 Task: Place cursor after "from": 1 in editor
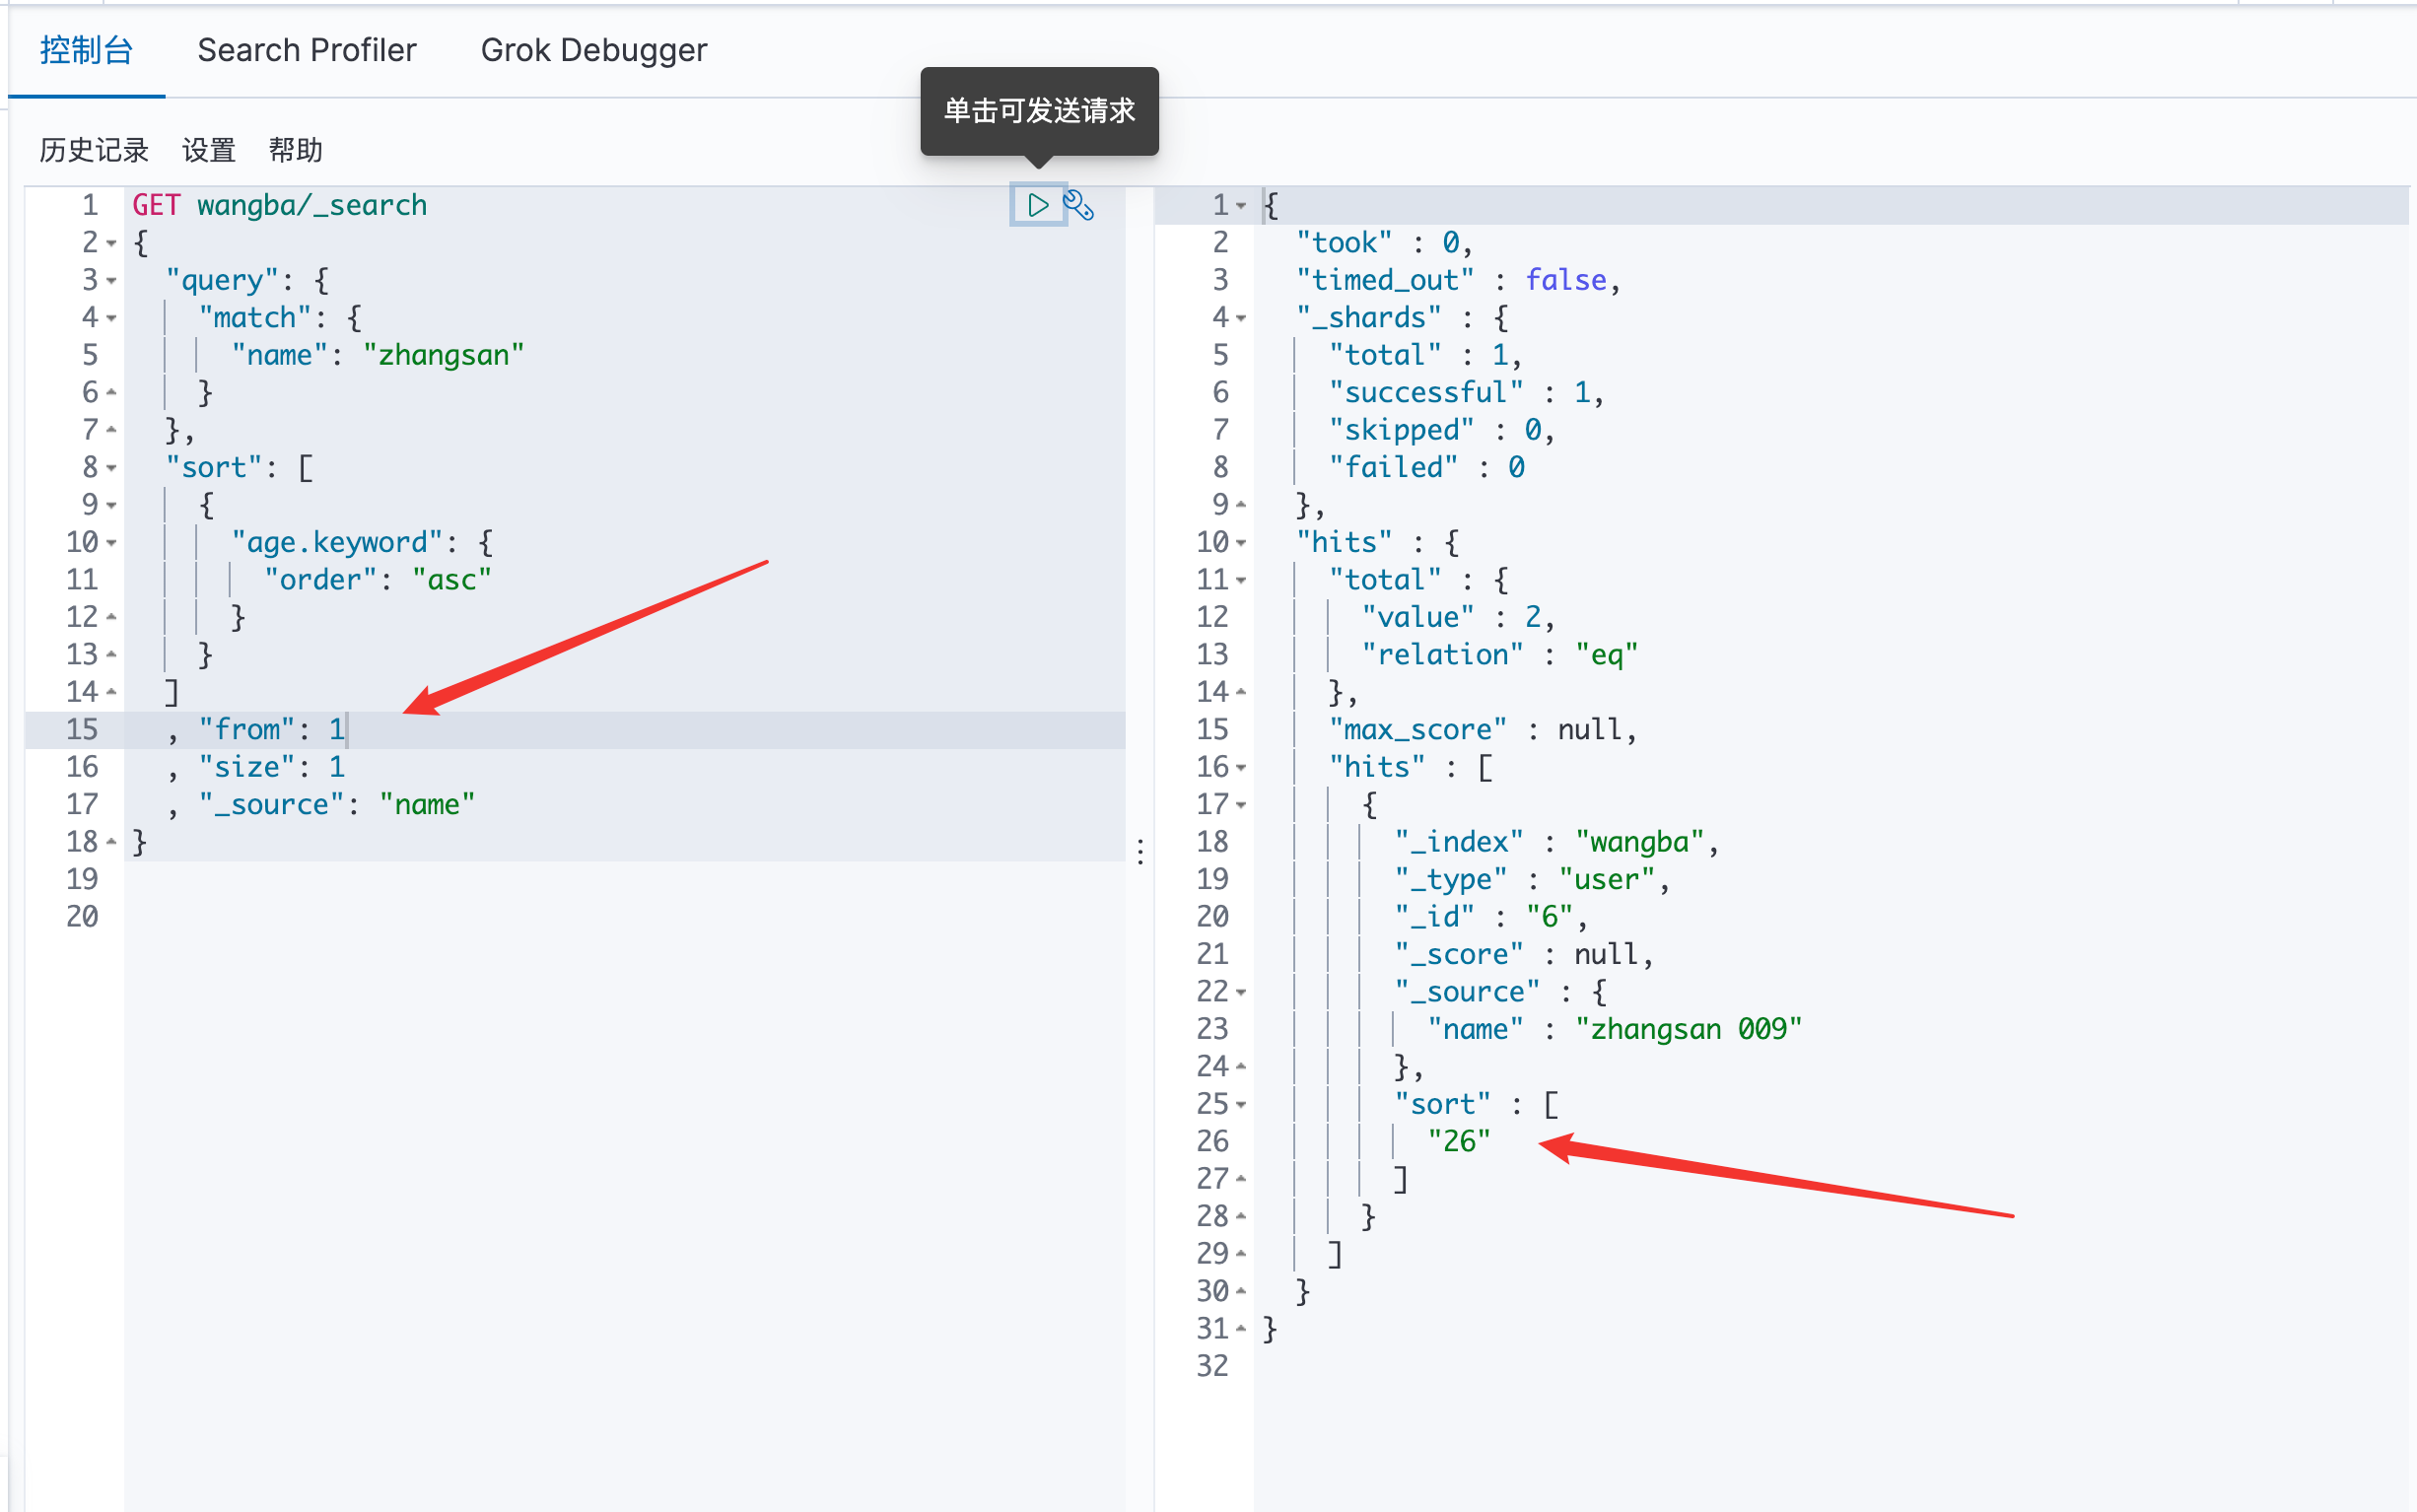(346, 730)
